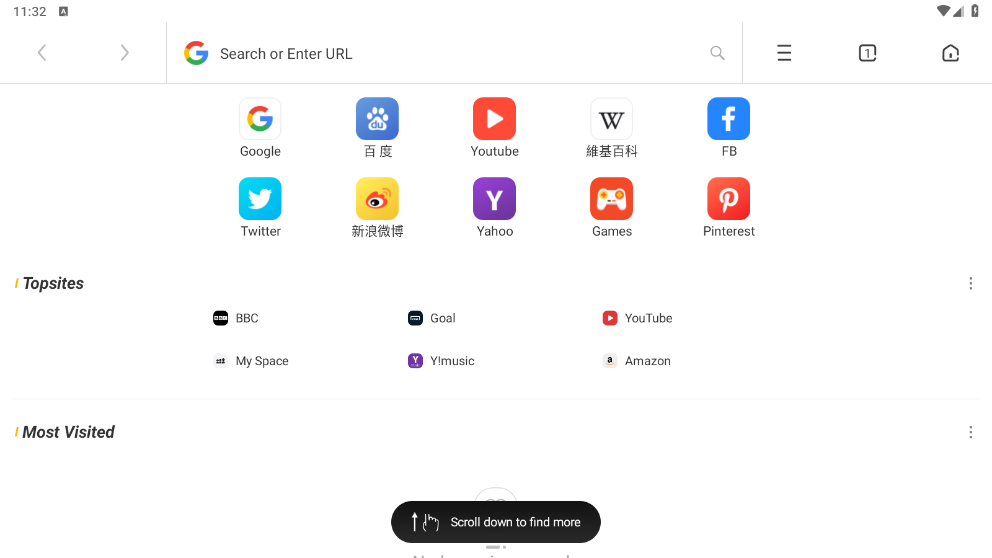
Task: Expand Topsites options with three dots
Action: pyautogui.click(x=970, y=283)
